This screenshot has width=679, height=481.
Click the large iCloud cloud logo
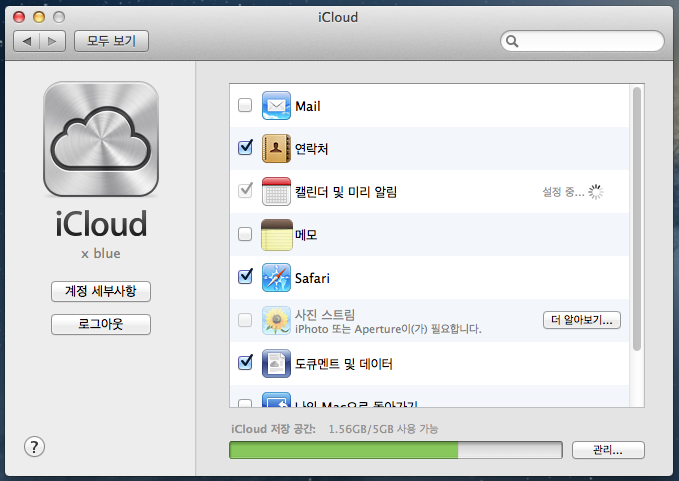101,139
